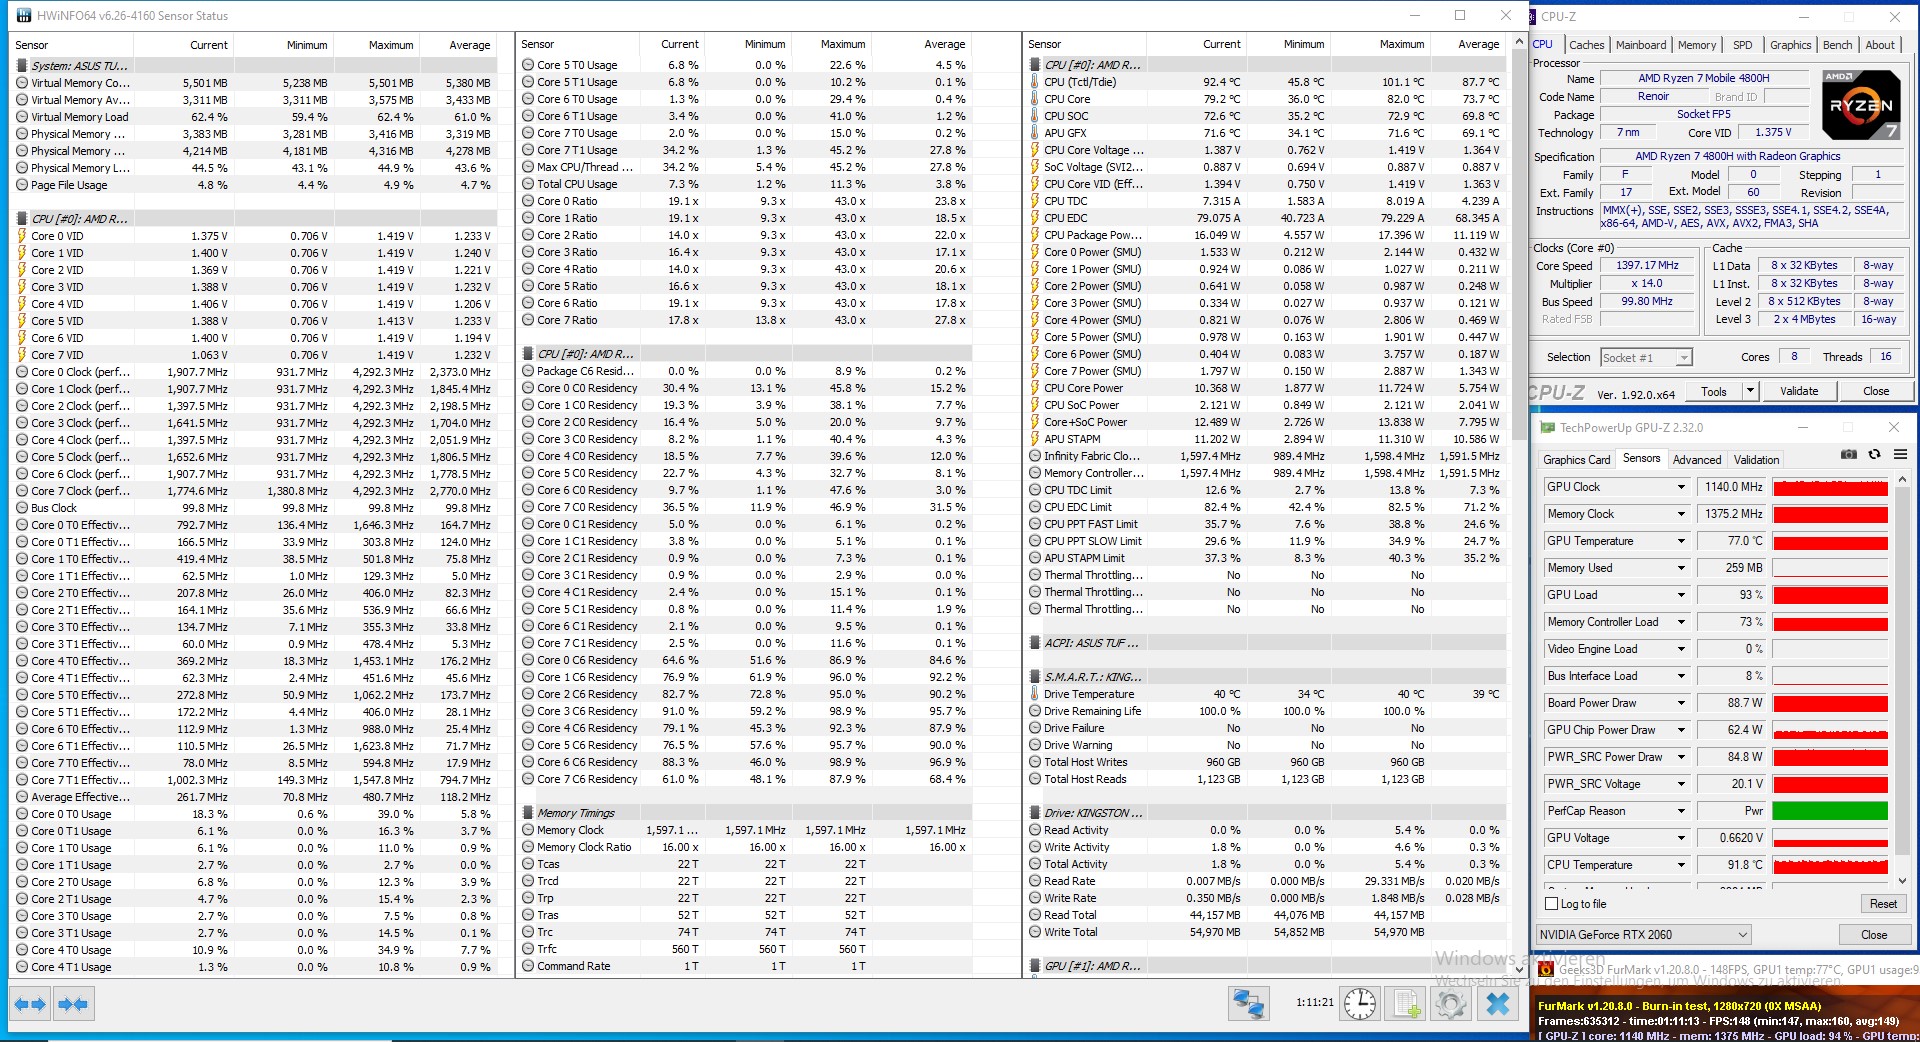This screenshot has height=1042, width=1920.
Task: Click the GPU-Z title bar icon
Action: pyautogui.click(x=1548, y=428)
